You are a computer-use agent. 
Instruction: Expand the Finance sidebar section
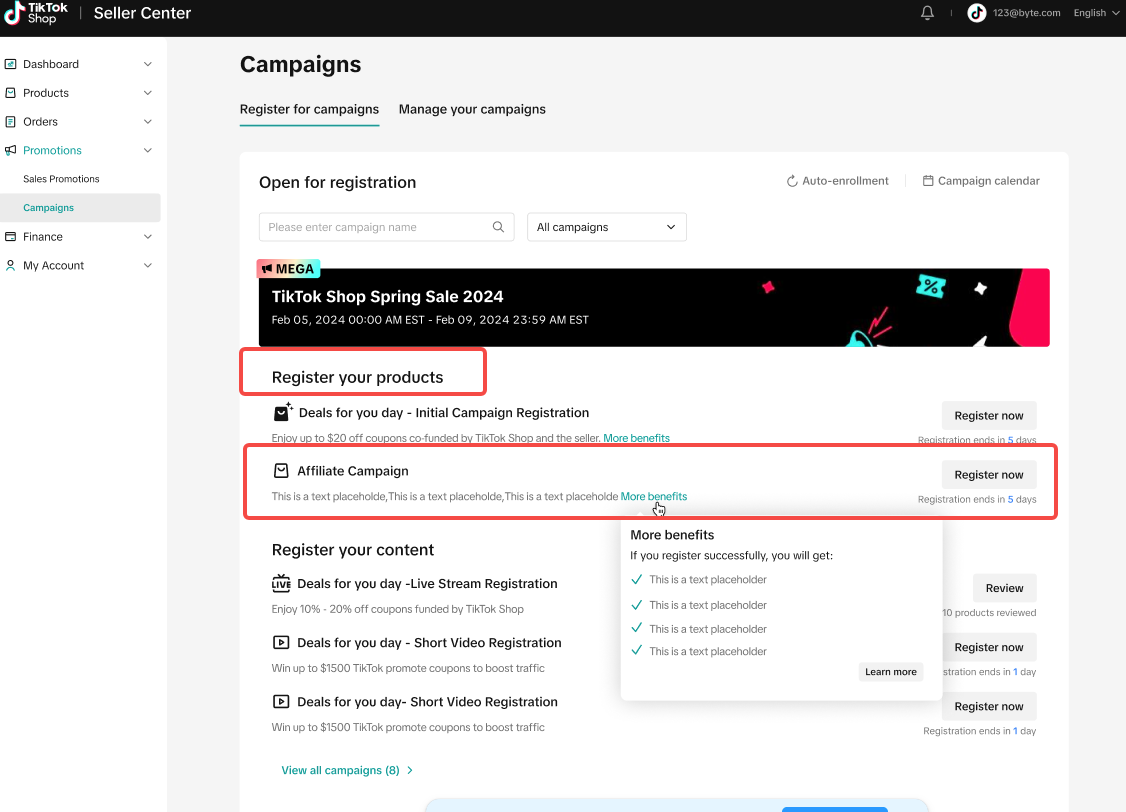point(80,237)
